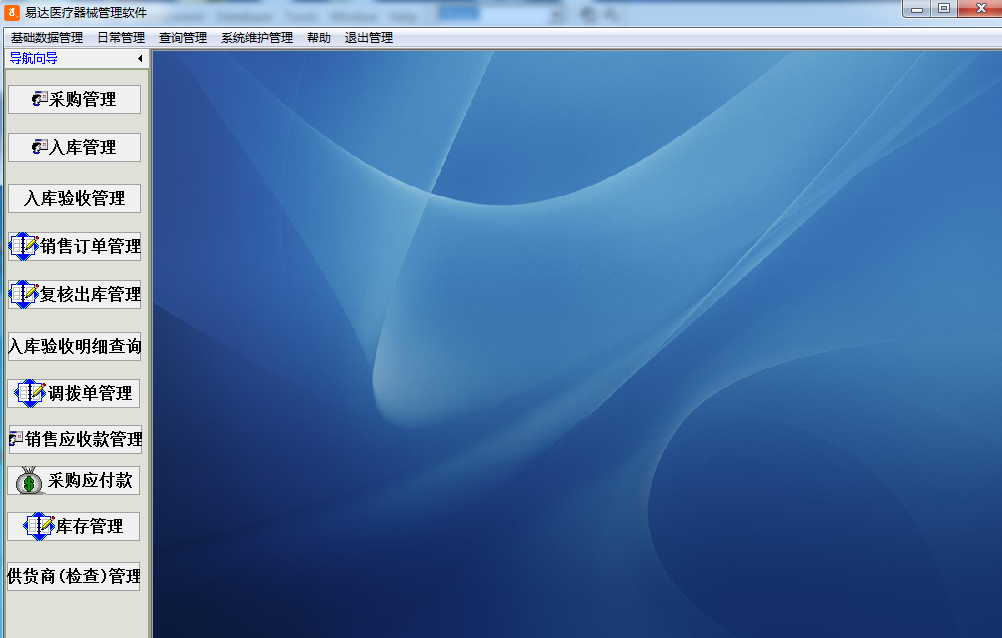This screenshot has height=638, width=1002.
Task: Click the 供货商(检查)管理 button
Action: (74, 576)
